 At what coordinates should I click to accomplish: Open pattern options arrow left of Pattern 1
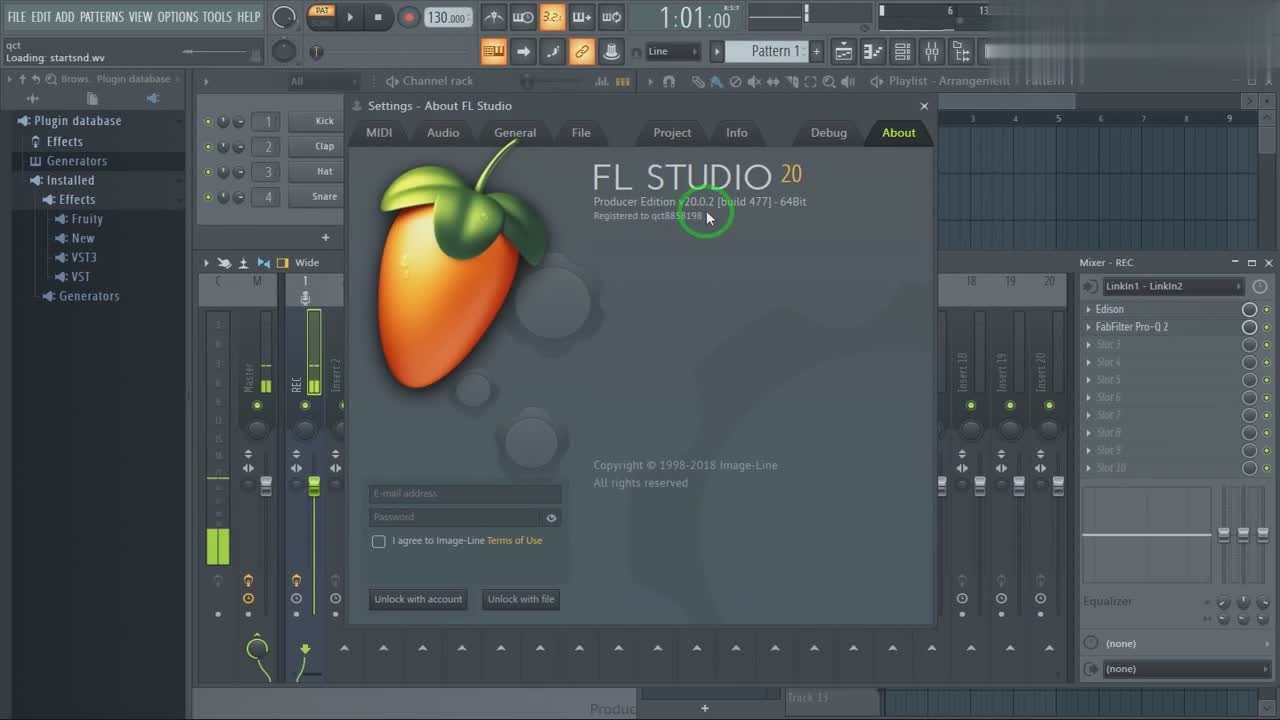716,52
